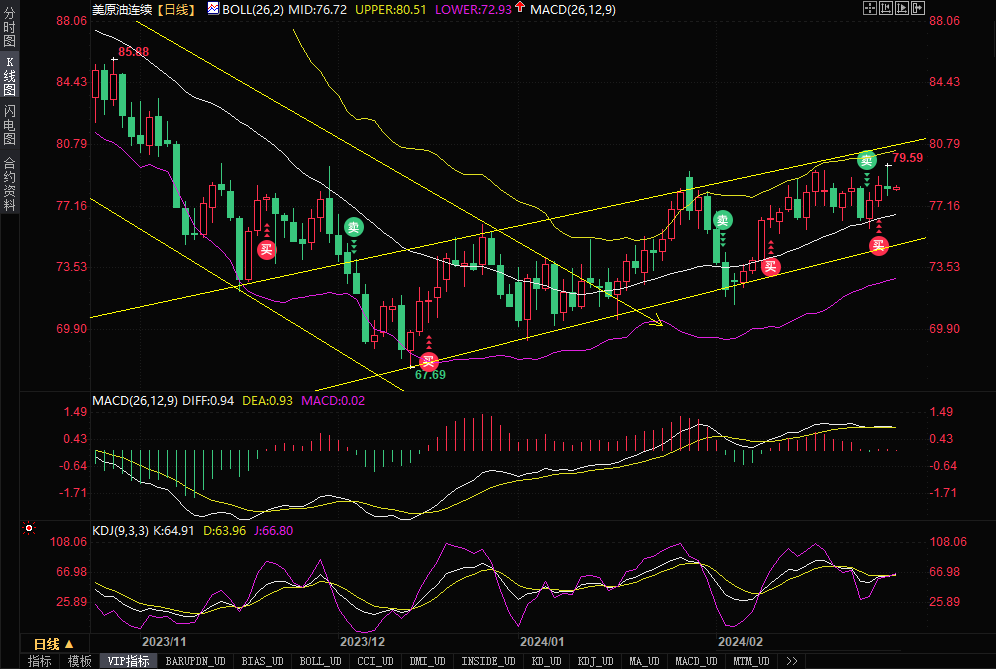Click the playback arrow chart icon
The height and width of the screenshot is (669, 996).
[x=902, y=8]
